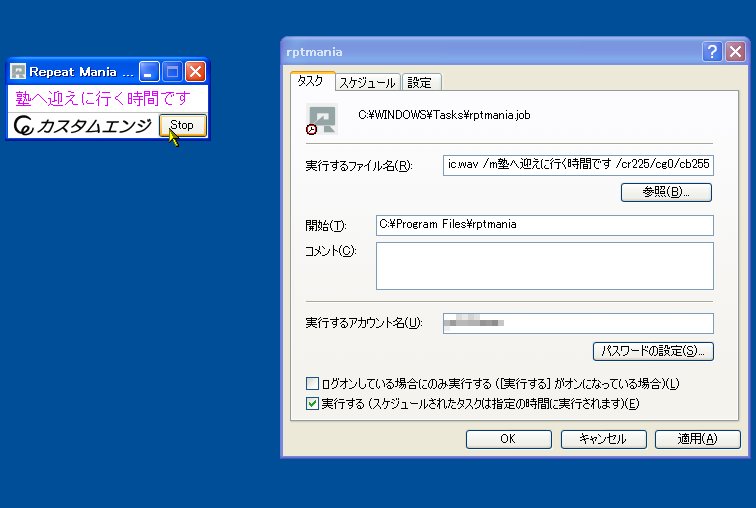Screen dimensions: 756x508
Task: Click the path text C:¥WINDOWS¥Tasks¥rptmania.job
Action: [444, 115]
